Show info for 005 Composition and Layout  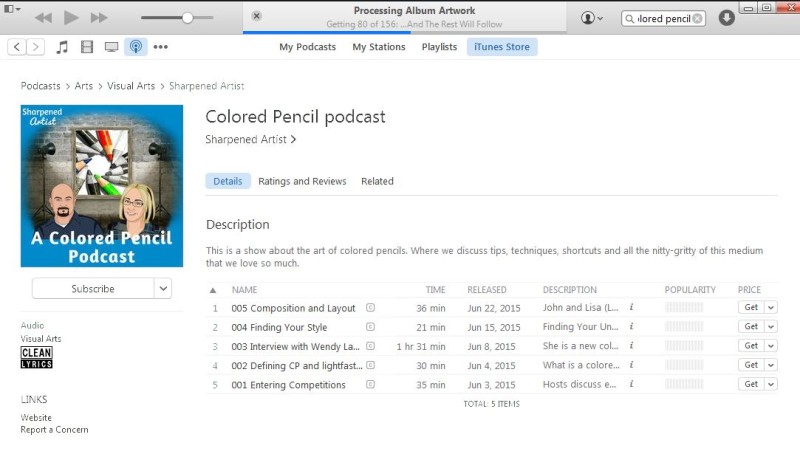(631, 307)
